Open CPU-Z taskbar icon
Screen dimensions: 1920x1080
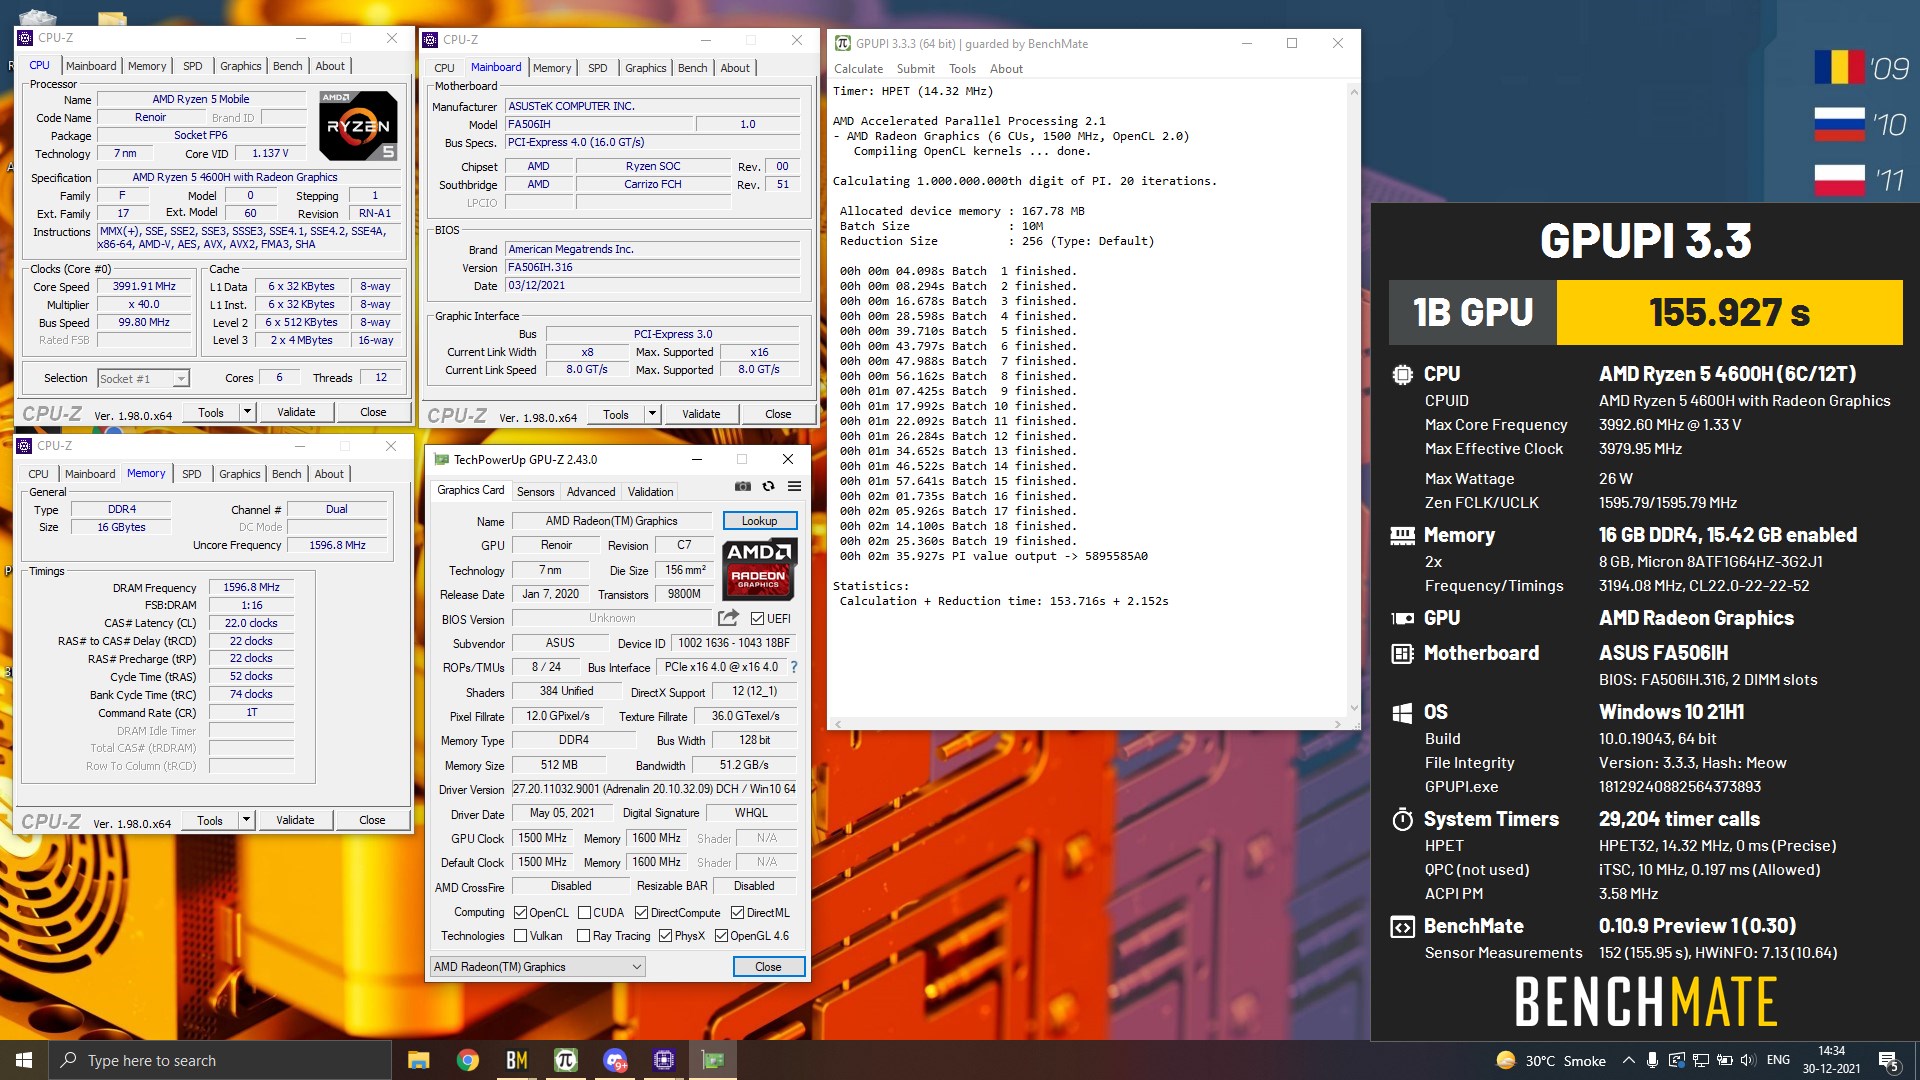point(664,1060)
